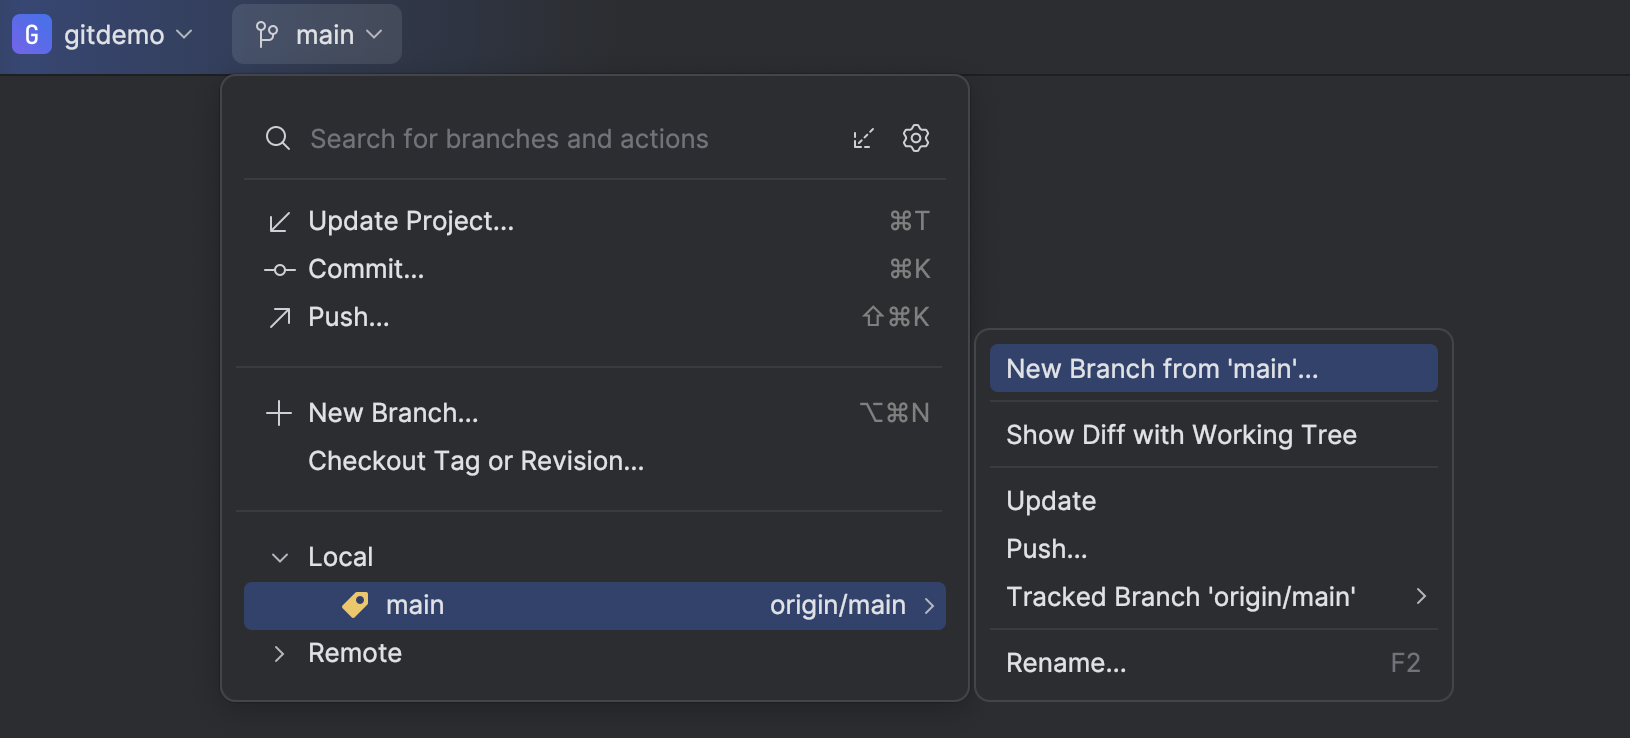Click Rename in the branch context menu

tap(1066, 662)
